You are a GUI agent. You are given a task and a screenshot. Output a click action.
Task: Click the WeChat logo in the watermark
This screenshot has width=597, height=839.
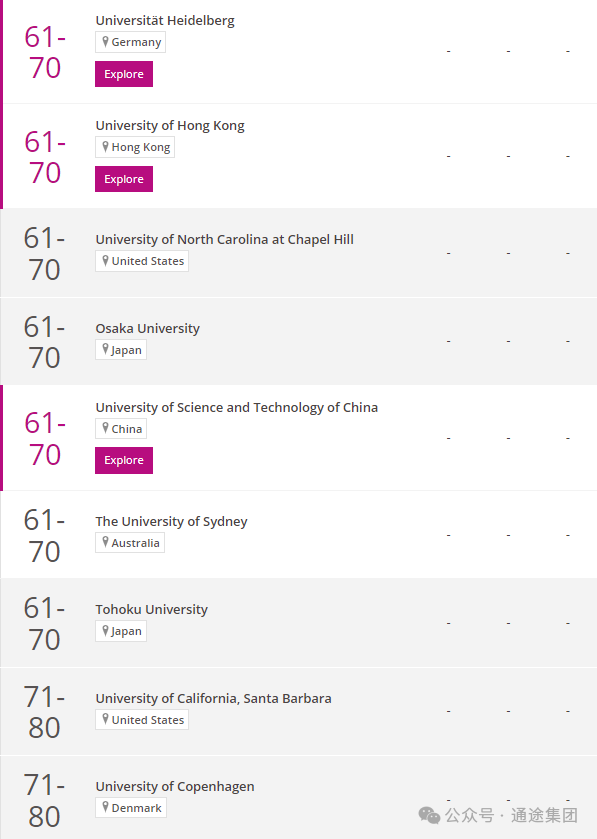(x=429, y=815)
